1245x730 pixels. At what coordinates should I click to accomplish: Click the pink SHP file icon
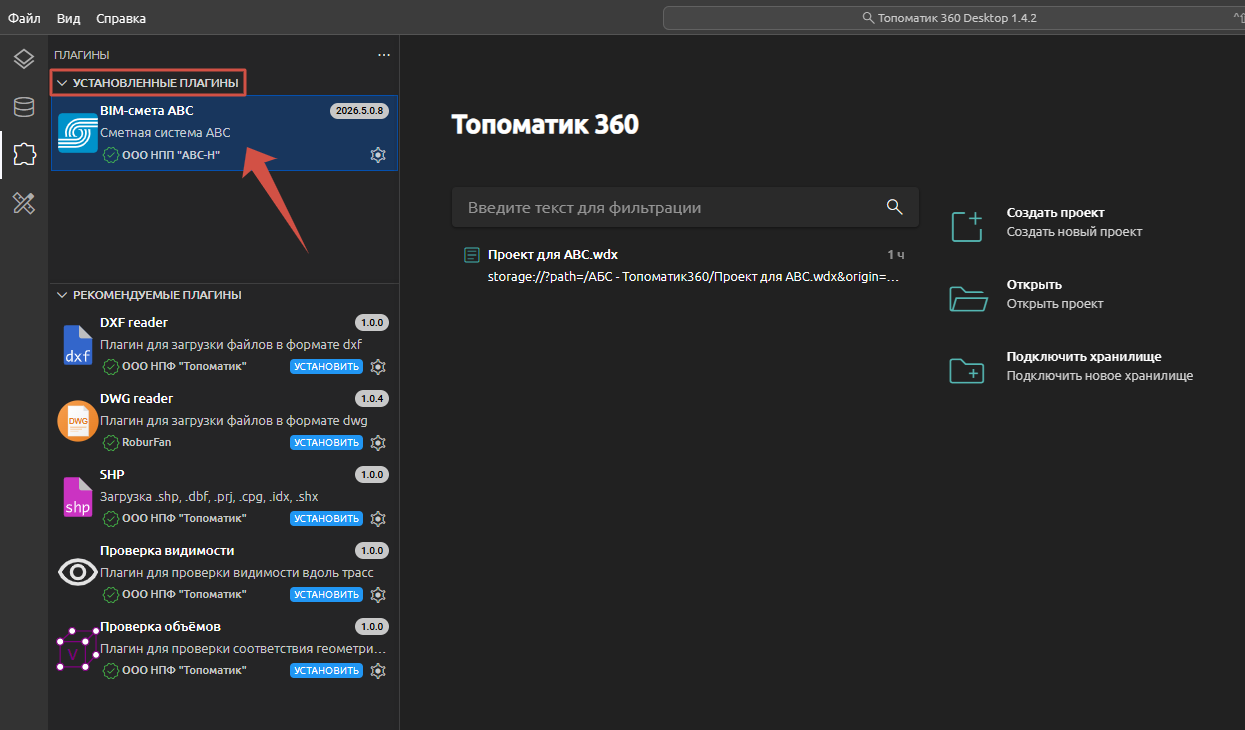click(77, 497)
